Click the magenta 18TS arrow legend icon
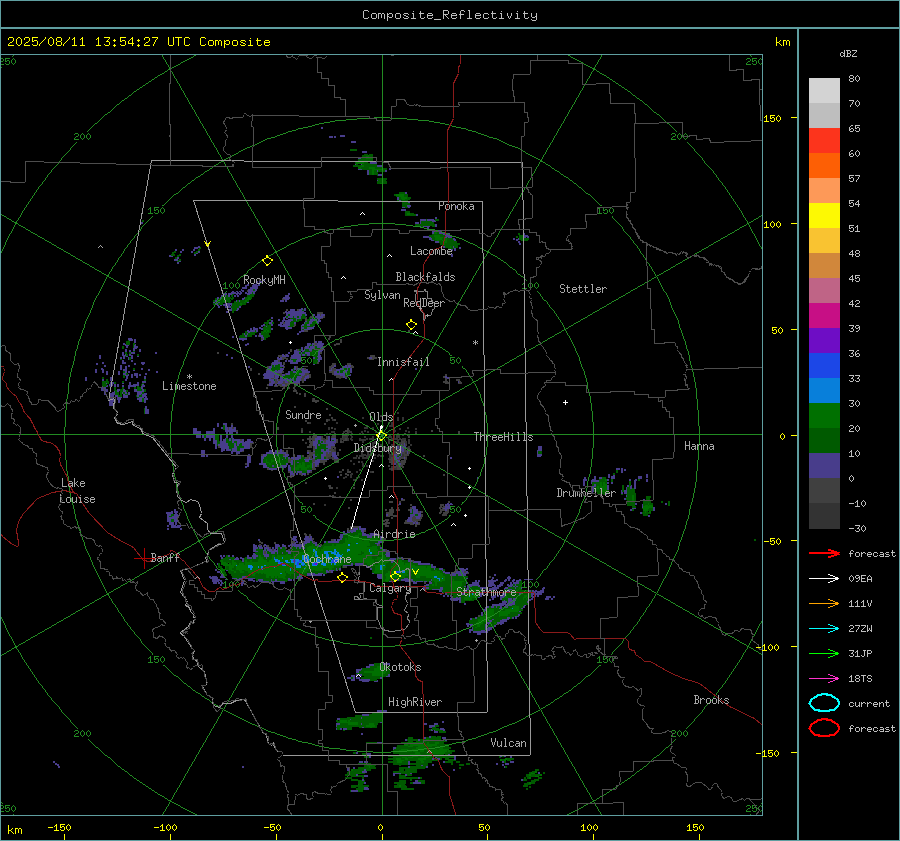This screenshot has width=900, height=841. (824, 679)
